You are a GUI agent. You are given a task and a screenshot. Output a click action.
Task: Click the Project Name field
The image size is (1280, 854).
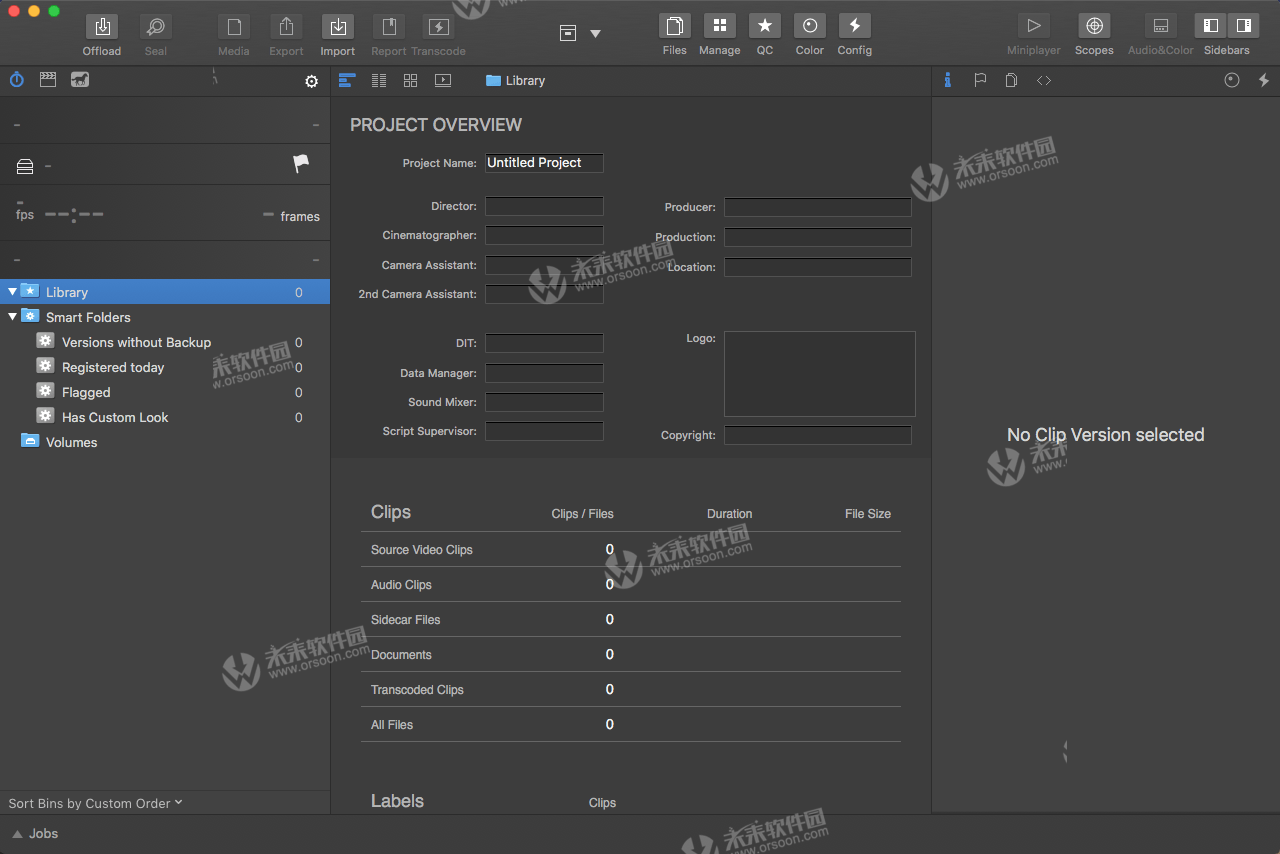544,163
